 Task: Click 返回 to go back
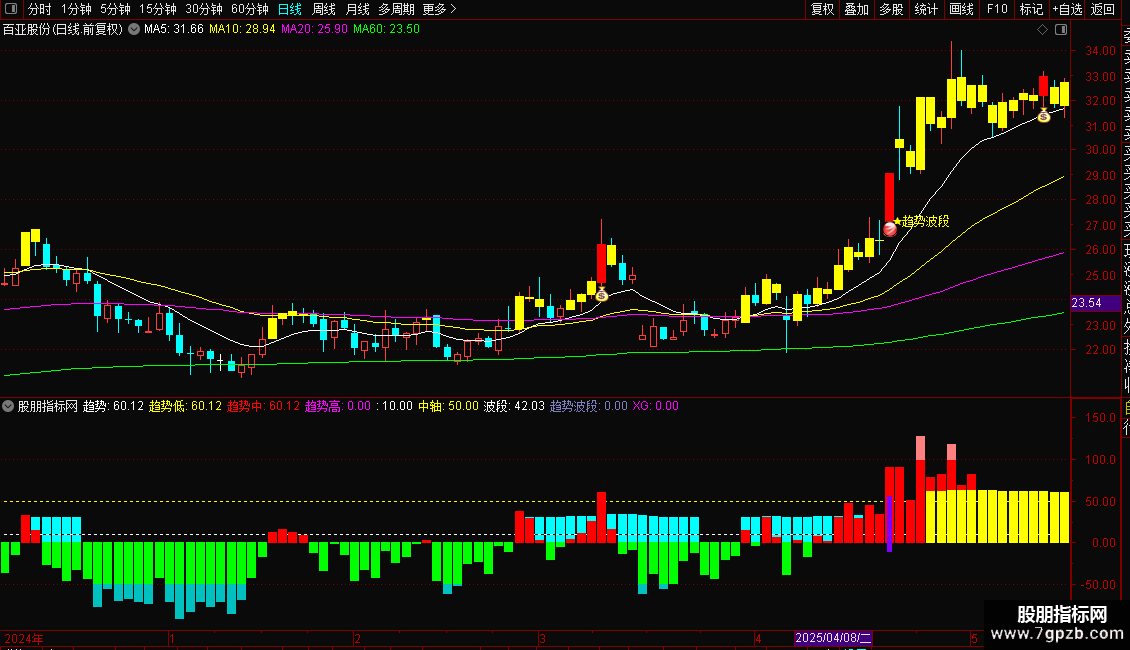(x=1103, y=9)
